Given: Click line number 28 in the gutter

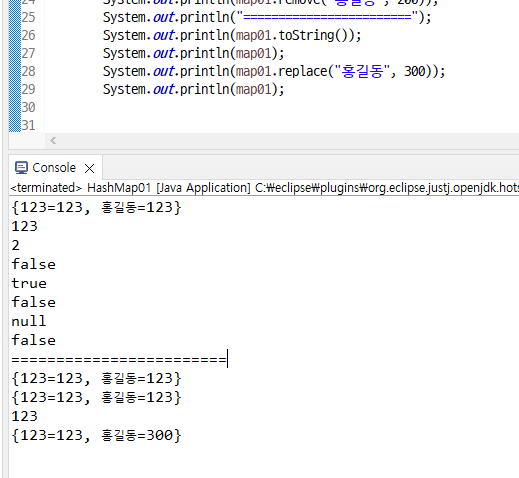Looking at the screenshot, I should point(28,71).
